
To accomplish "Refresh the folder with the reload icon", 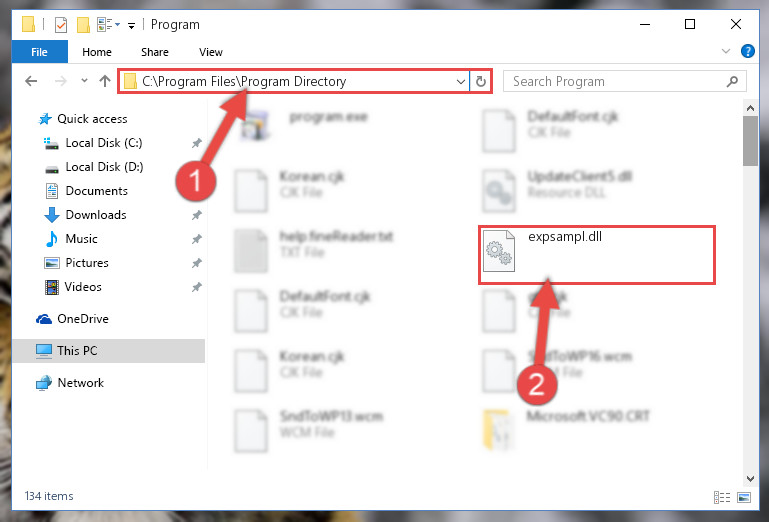I will tap(481, 81).
